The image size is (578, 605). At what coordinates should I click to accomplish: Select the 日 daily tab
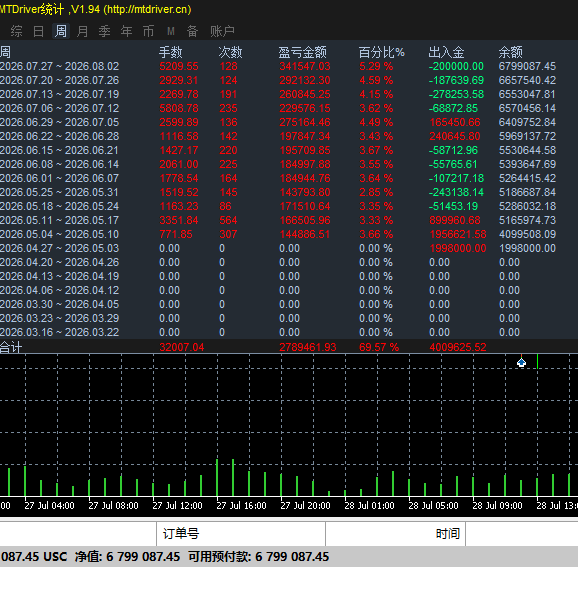click(39, 31)
